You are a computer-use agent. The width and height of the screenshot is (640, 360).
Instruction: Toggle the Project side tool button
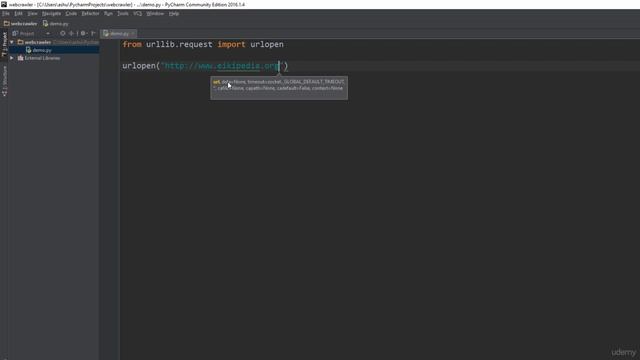pyautogui.click(x=4, y=44)
